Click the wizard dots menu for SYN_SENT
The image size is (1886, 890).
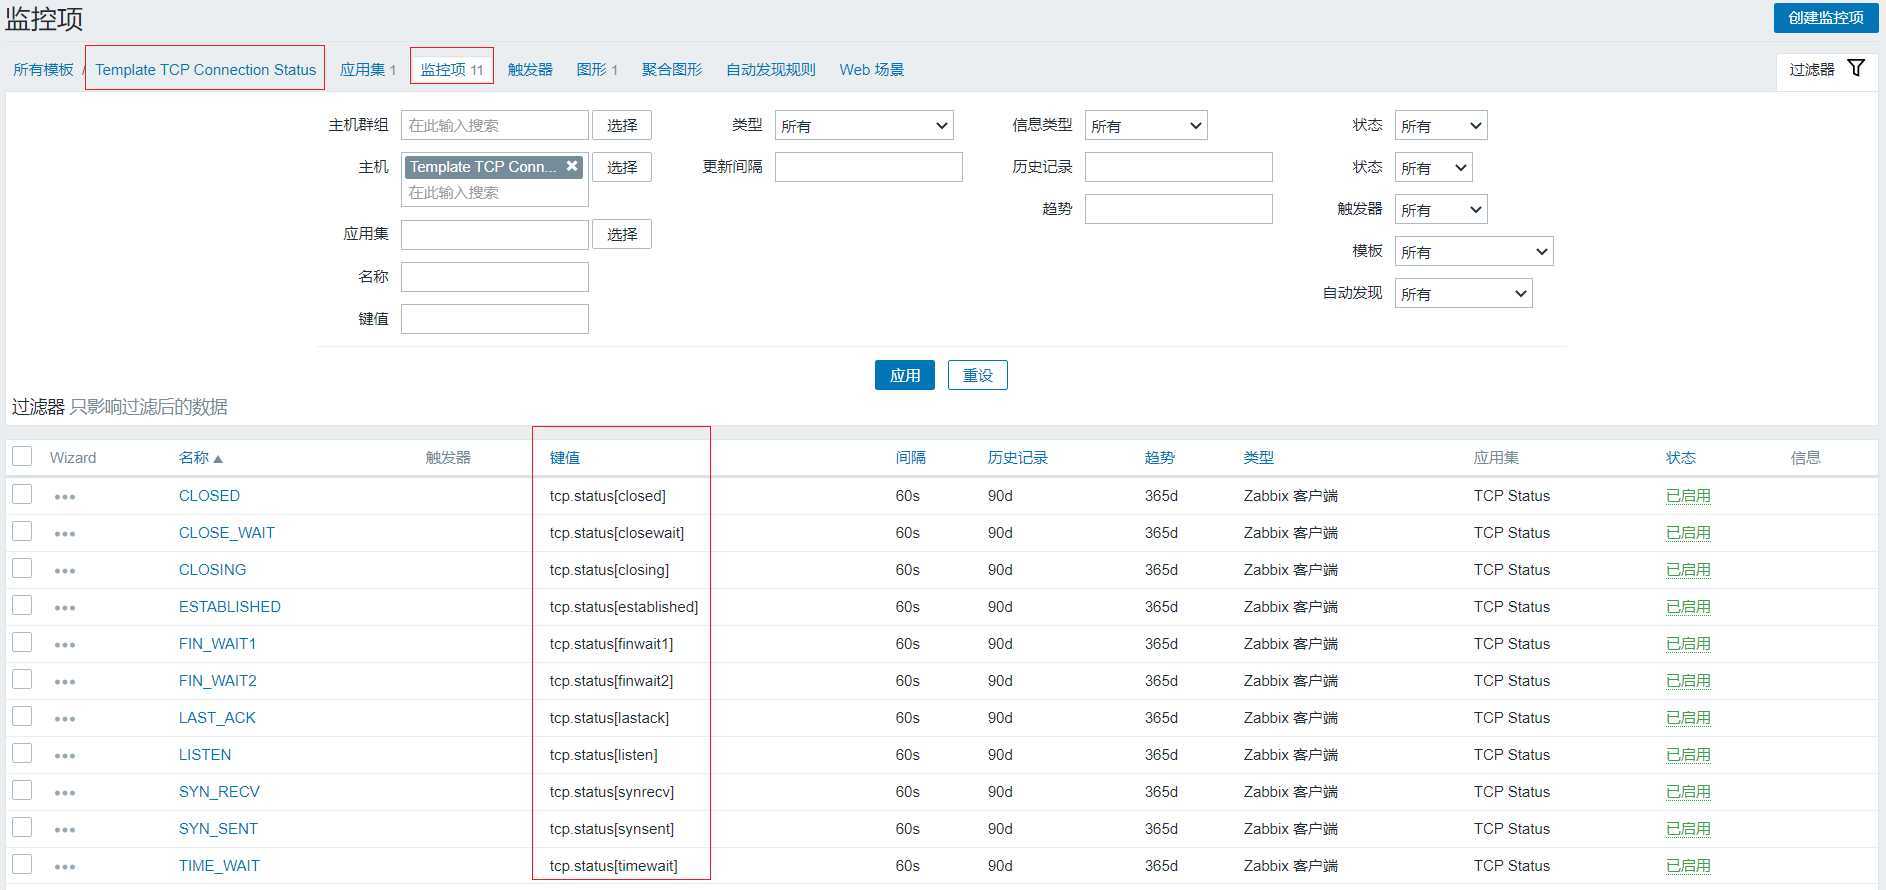(x=65, y=830)
